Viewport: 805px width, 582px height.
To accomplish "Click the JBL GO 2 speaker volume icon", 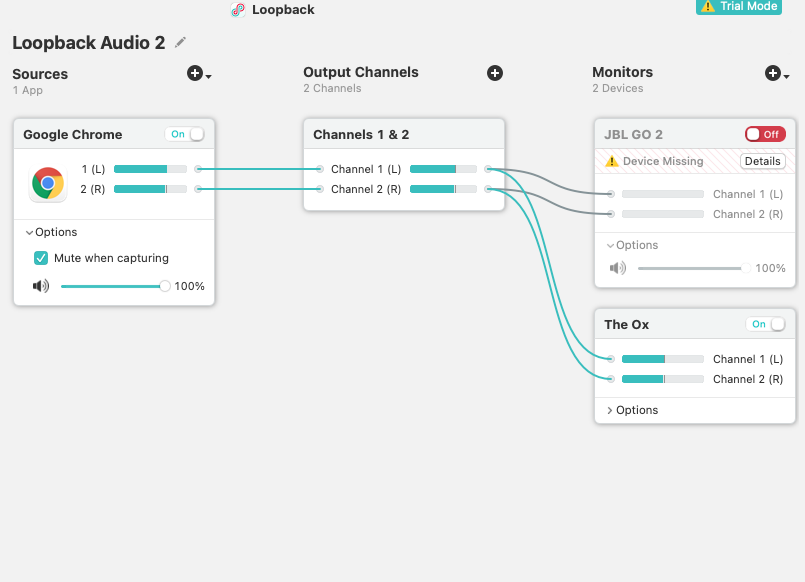I will (x=618, y=268).
